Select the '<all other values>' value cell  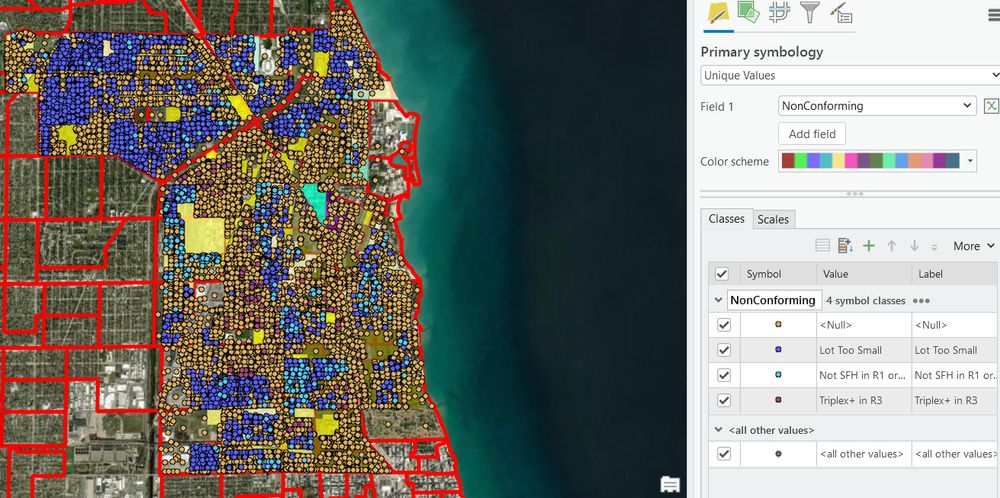click(x=864, y=454)
